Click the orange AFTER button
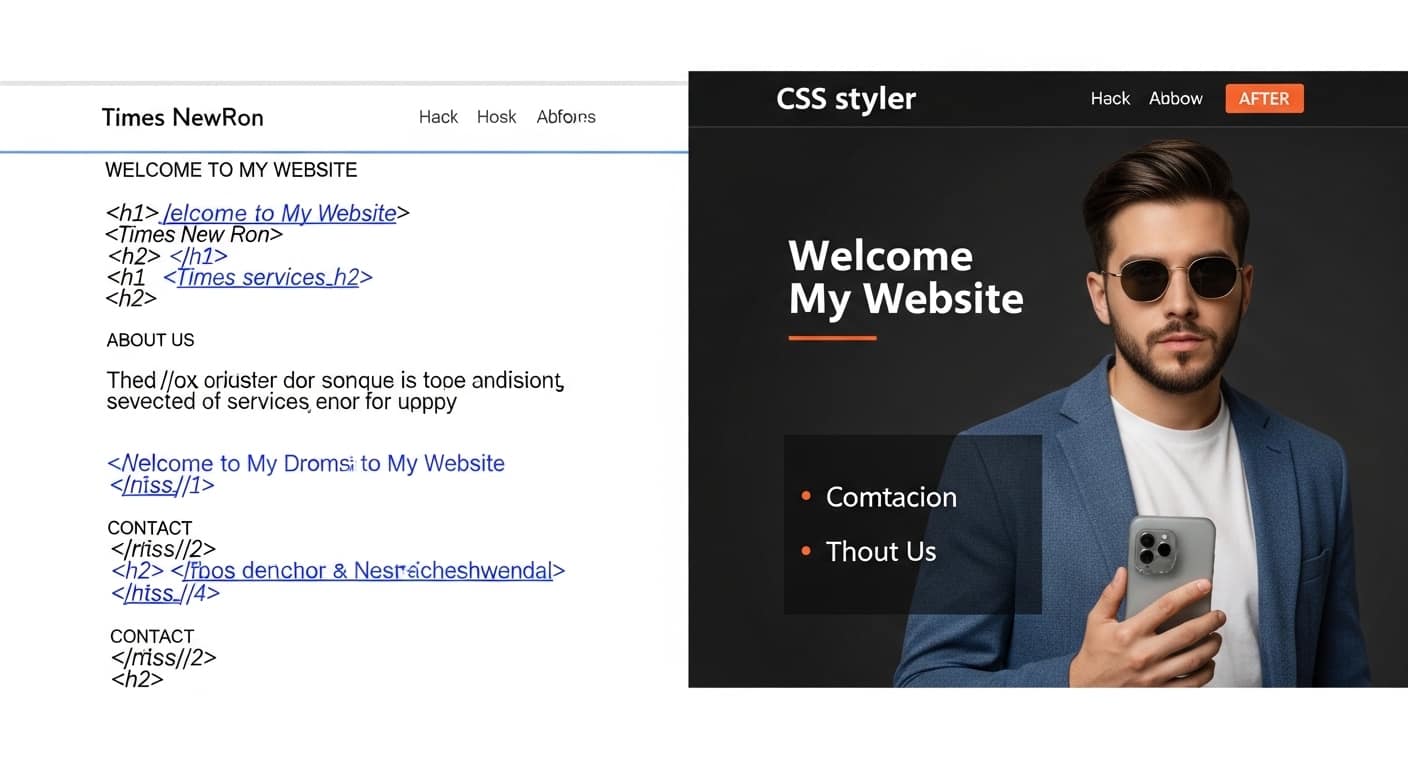This screenshot has height=768, width=1408. [x=1263, y=98]
